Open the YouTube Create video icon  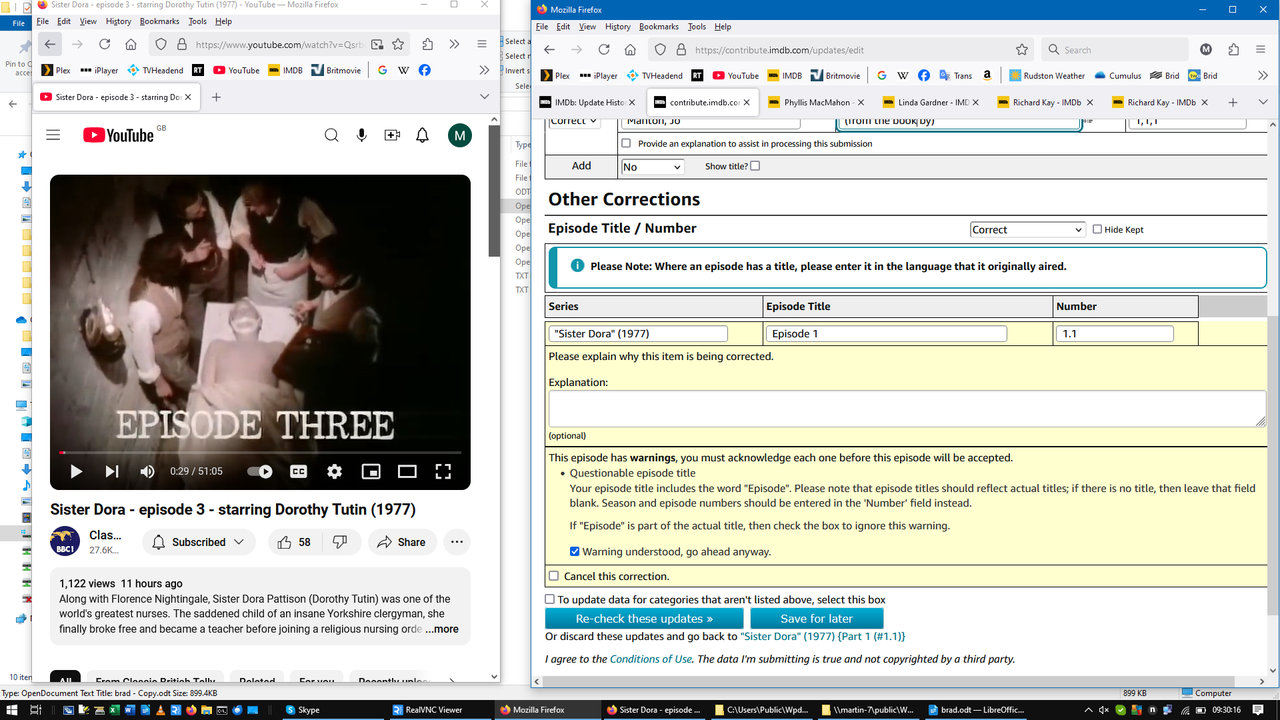click(392, 135)
